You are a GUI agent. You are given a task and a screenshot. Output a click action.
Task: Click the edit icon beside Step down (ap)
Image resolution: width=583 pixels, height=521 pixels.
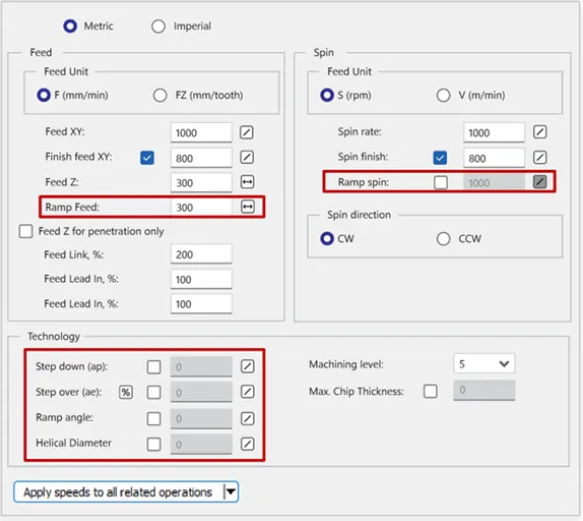click(248, 366)
